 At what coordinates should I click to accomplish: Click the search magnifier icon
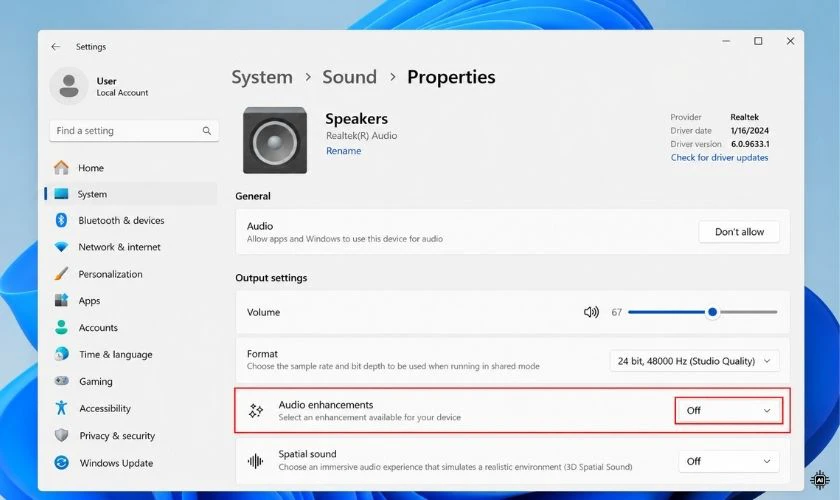click(x=207, y=131)
